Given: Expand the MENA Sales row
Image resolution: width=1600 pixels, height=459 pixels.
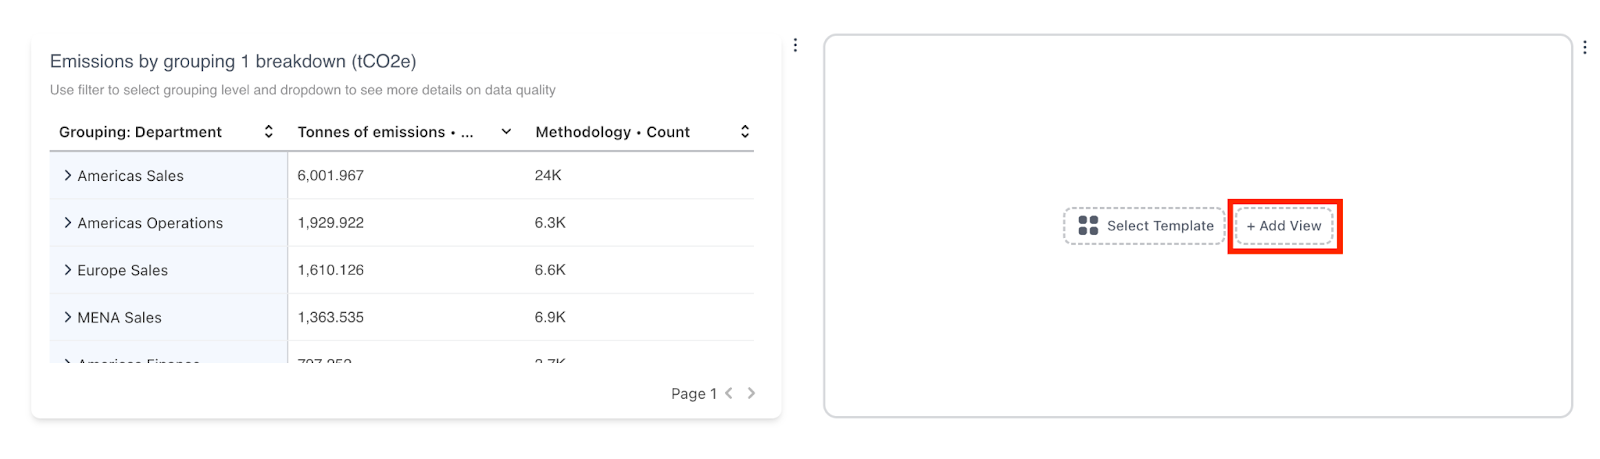Looking at the screenshot, I should point(68,317).
